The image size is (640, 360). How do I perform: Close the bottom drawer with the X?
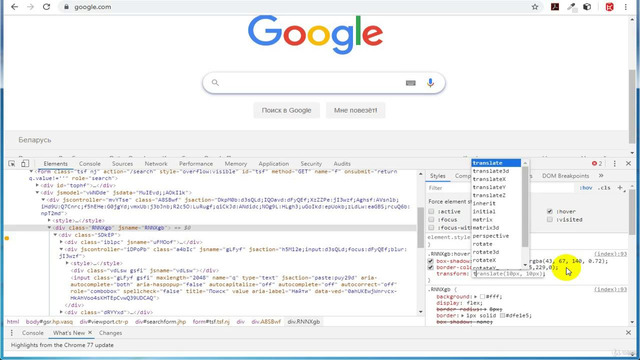tap(629, 333)
